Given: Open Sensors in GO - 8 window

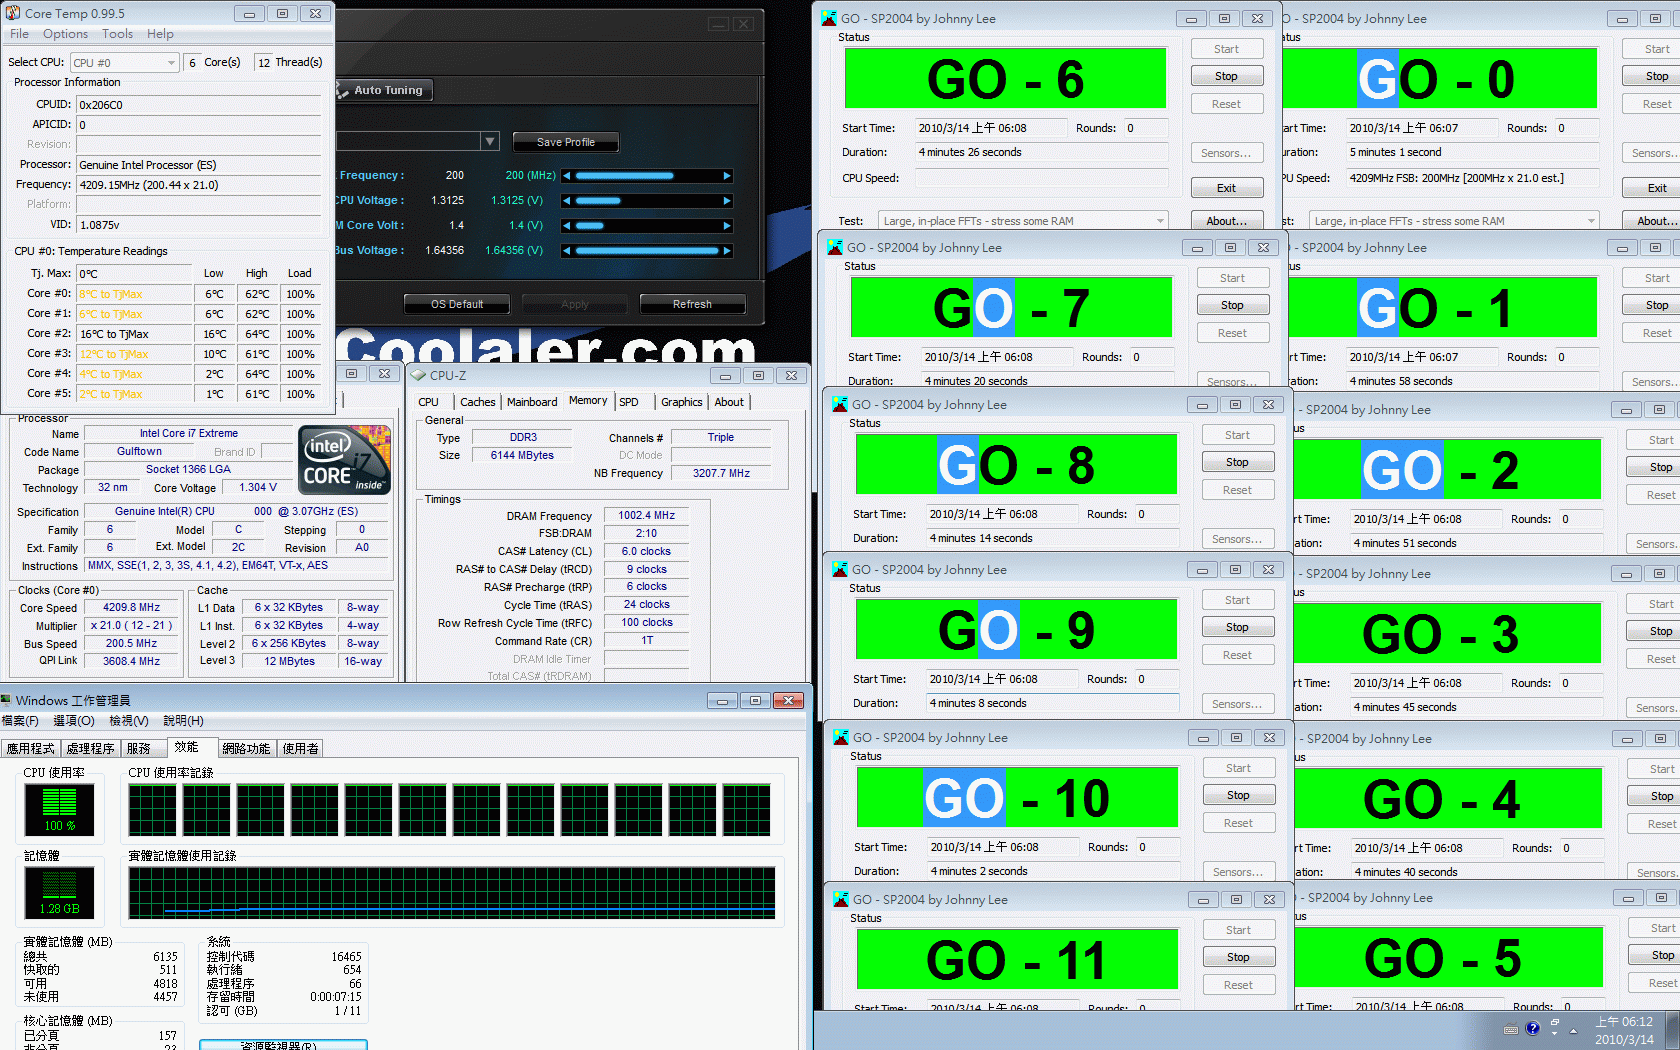Looking at the screenshot, I should pyautogui.click(x=1237, y=539).
